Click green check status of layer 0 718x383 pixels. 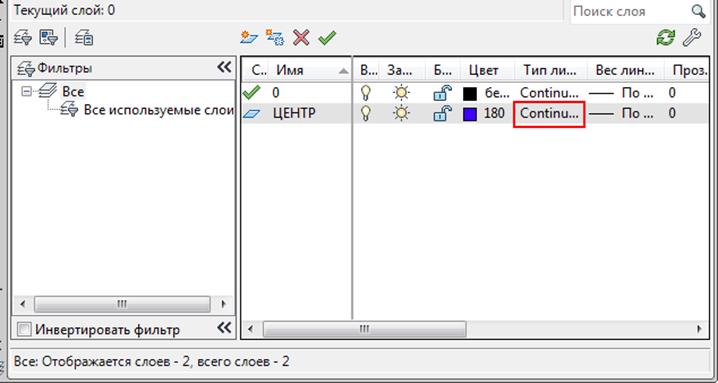coord(251,93)
